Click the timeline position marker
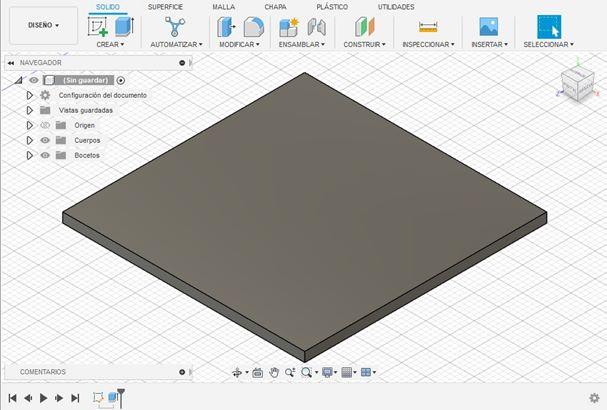Image resolution: width=607 pixels, height=410 pixels. click(x=121, y=398)
